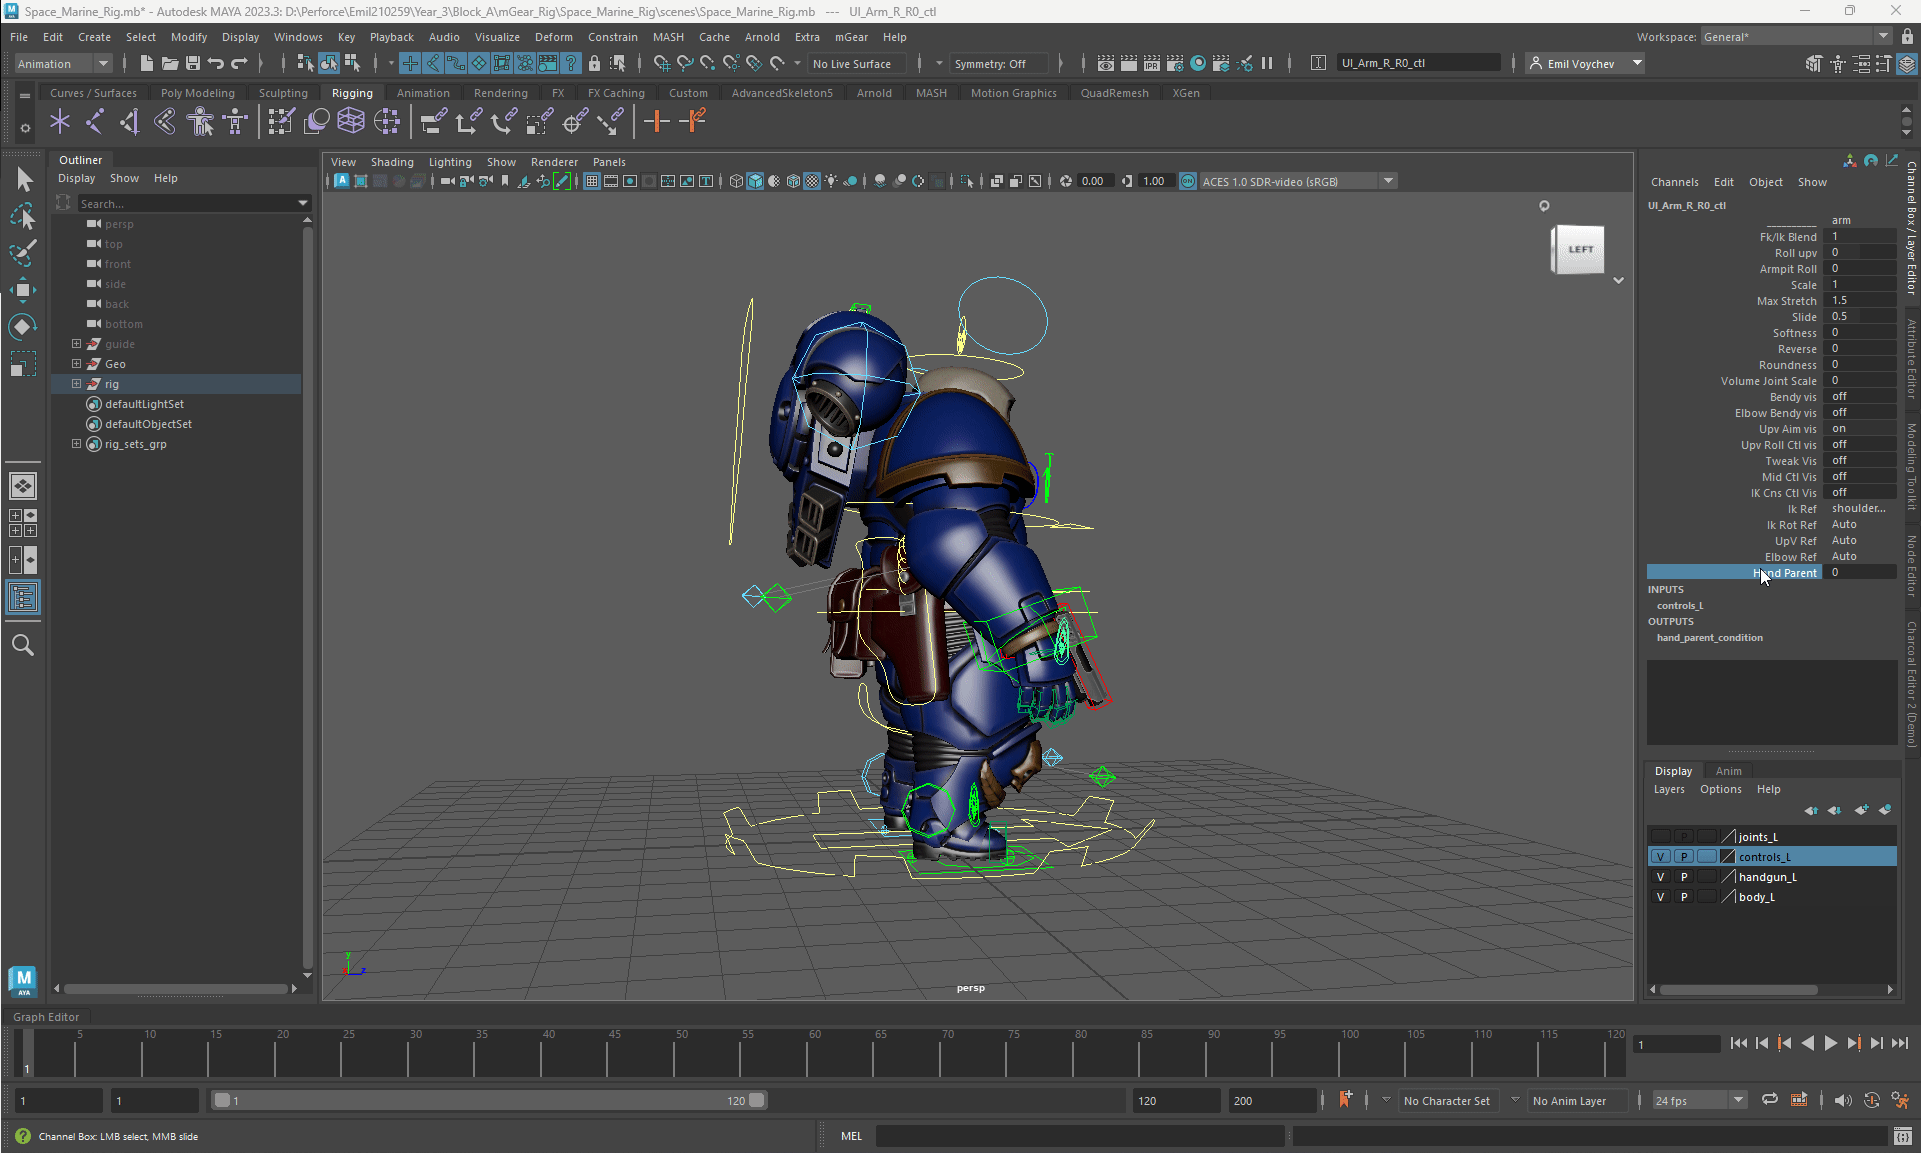Click the No Character Set button
The height and width of the screenshot is (1153, 1921).
[1447, 1100]
